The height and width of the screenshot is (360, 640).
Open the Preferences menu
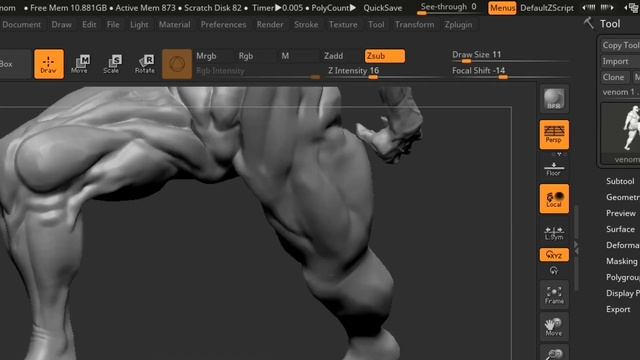(223, 24)
